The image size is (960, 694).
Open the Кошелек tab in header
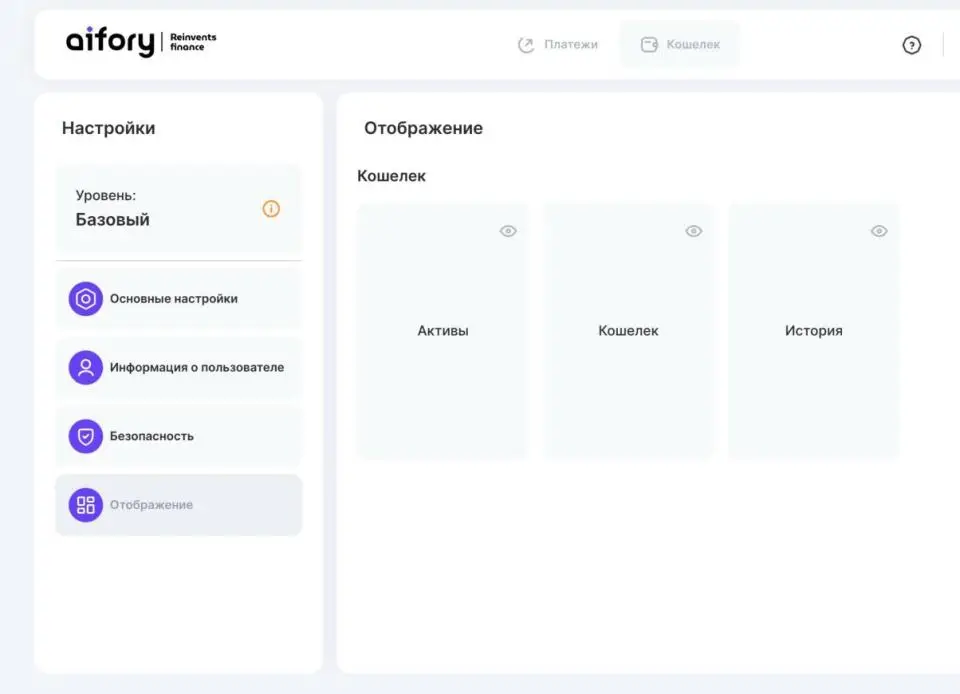tap(680, 45)
